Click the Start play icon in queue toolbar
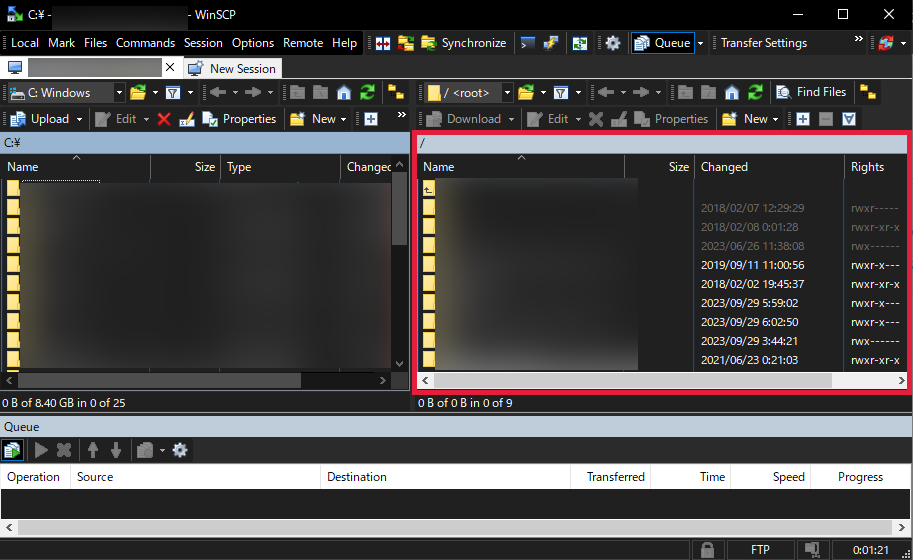Image resolution: width=913 pixels, height=560 pixels. point(41,450)
